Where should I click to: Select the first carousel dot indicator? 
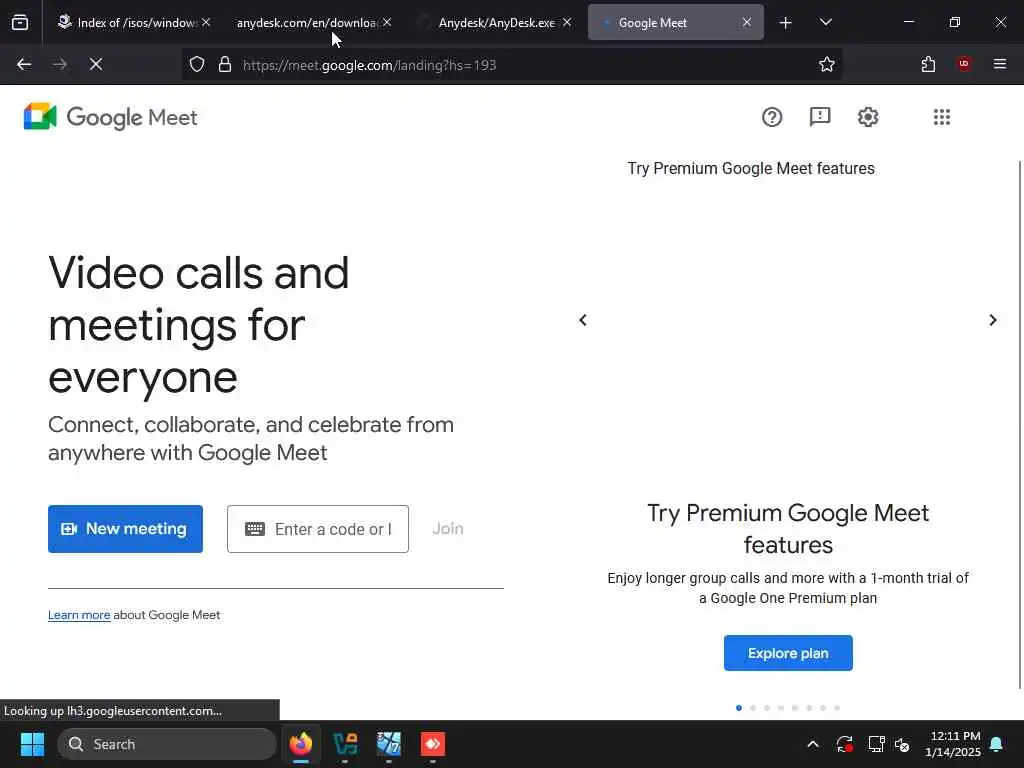pos(739,708)
